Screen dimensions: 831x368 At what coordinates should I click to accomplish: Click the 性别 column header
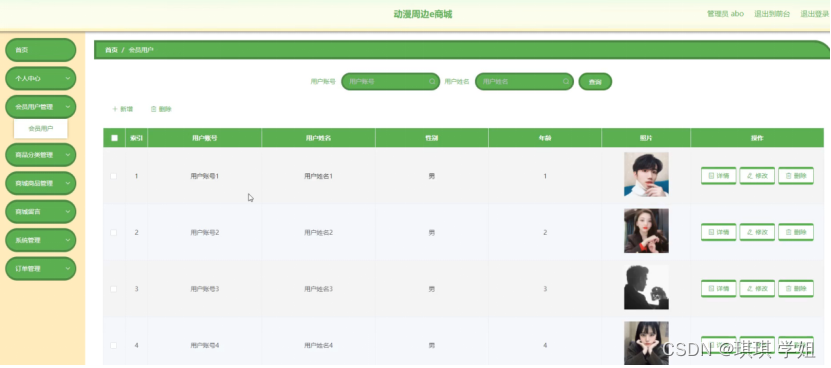(x=431, y=138)
